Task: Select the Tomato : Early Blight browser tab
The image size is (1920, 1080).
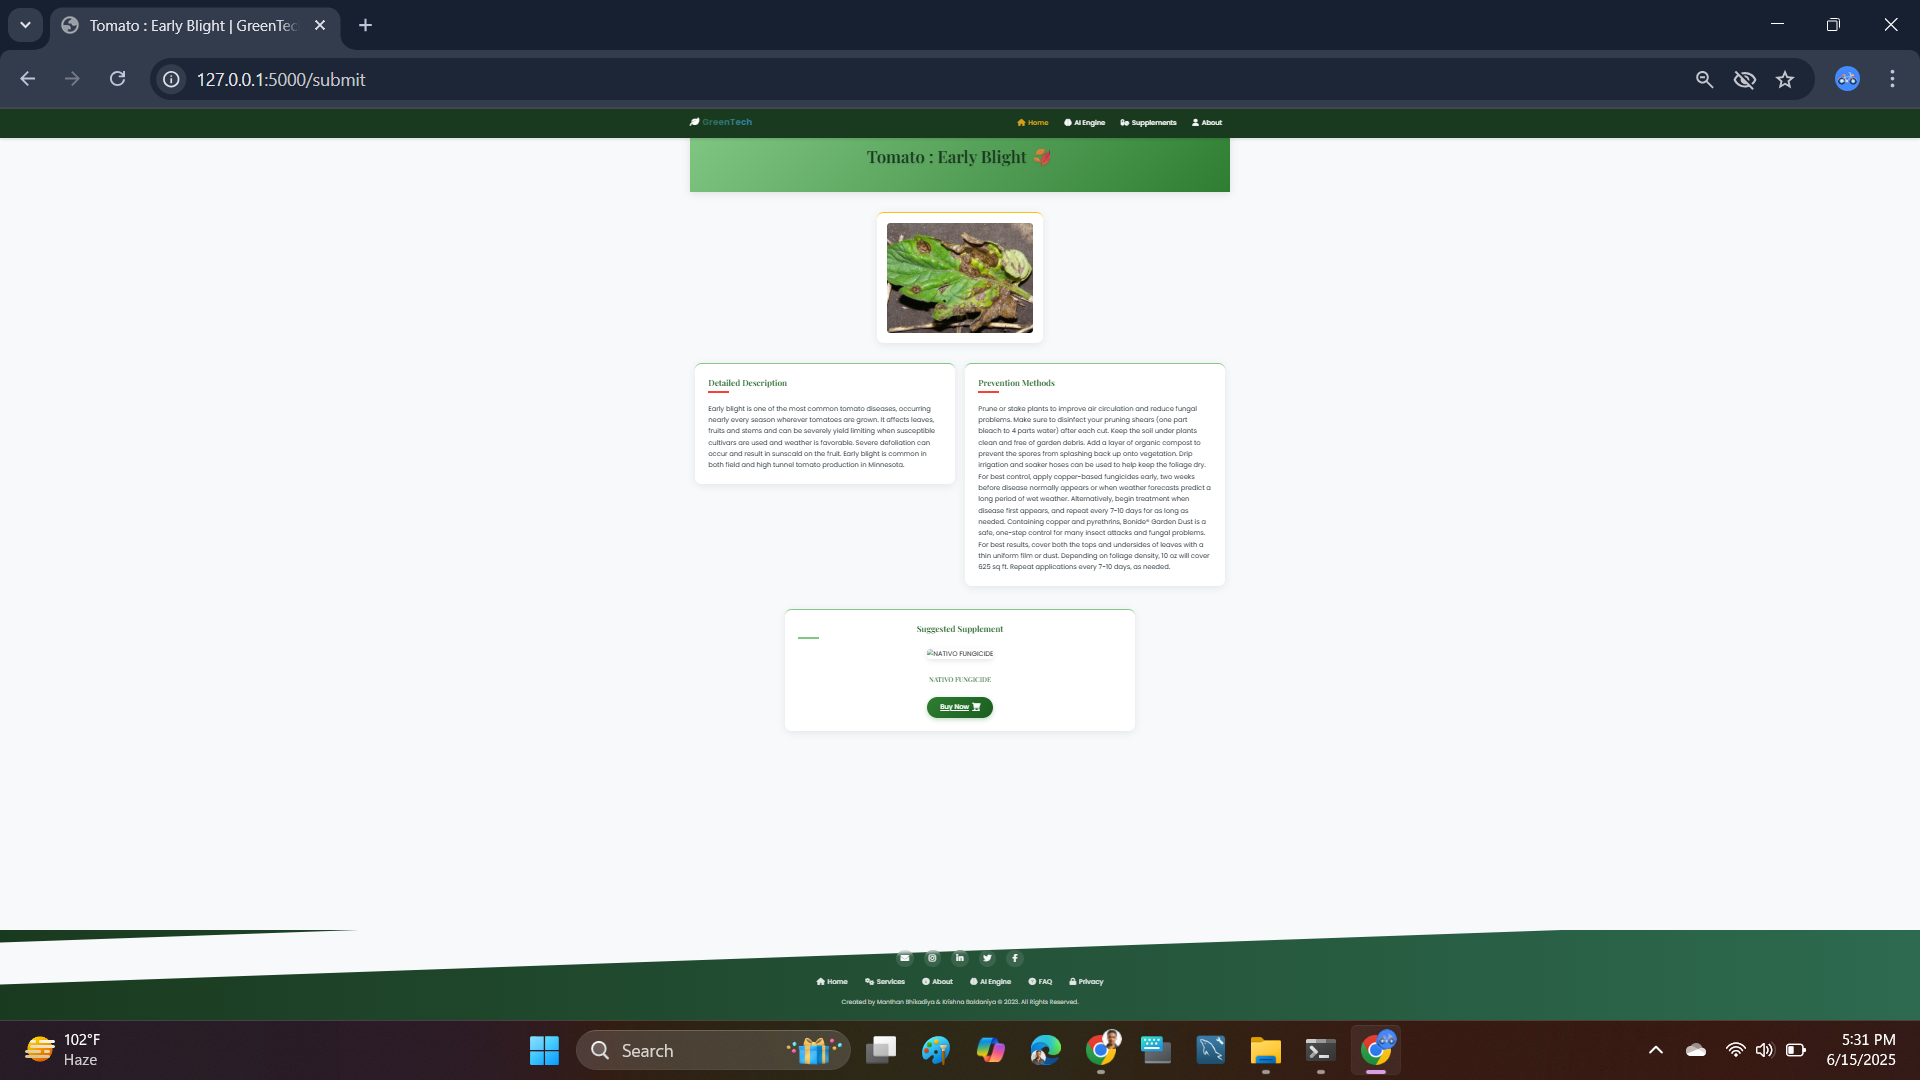Action: click(x=195, y=25)
